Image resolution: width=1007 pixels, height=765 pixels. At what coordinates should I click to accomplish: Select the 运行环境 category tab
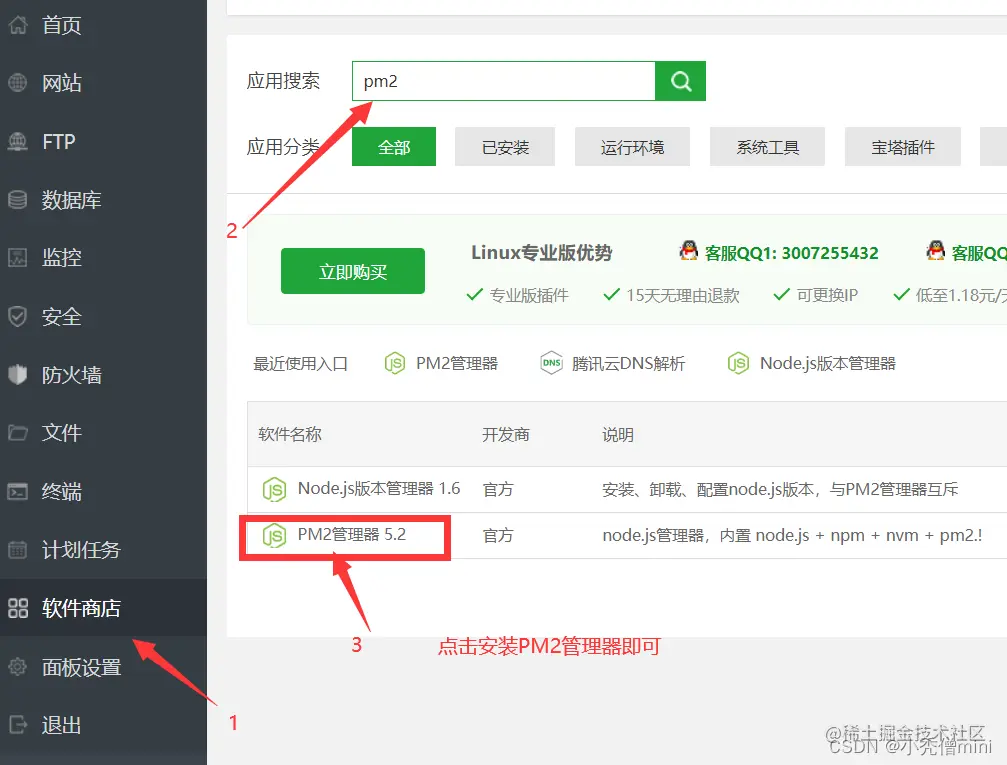(632, 146)
